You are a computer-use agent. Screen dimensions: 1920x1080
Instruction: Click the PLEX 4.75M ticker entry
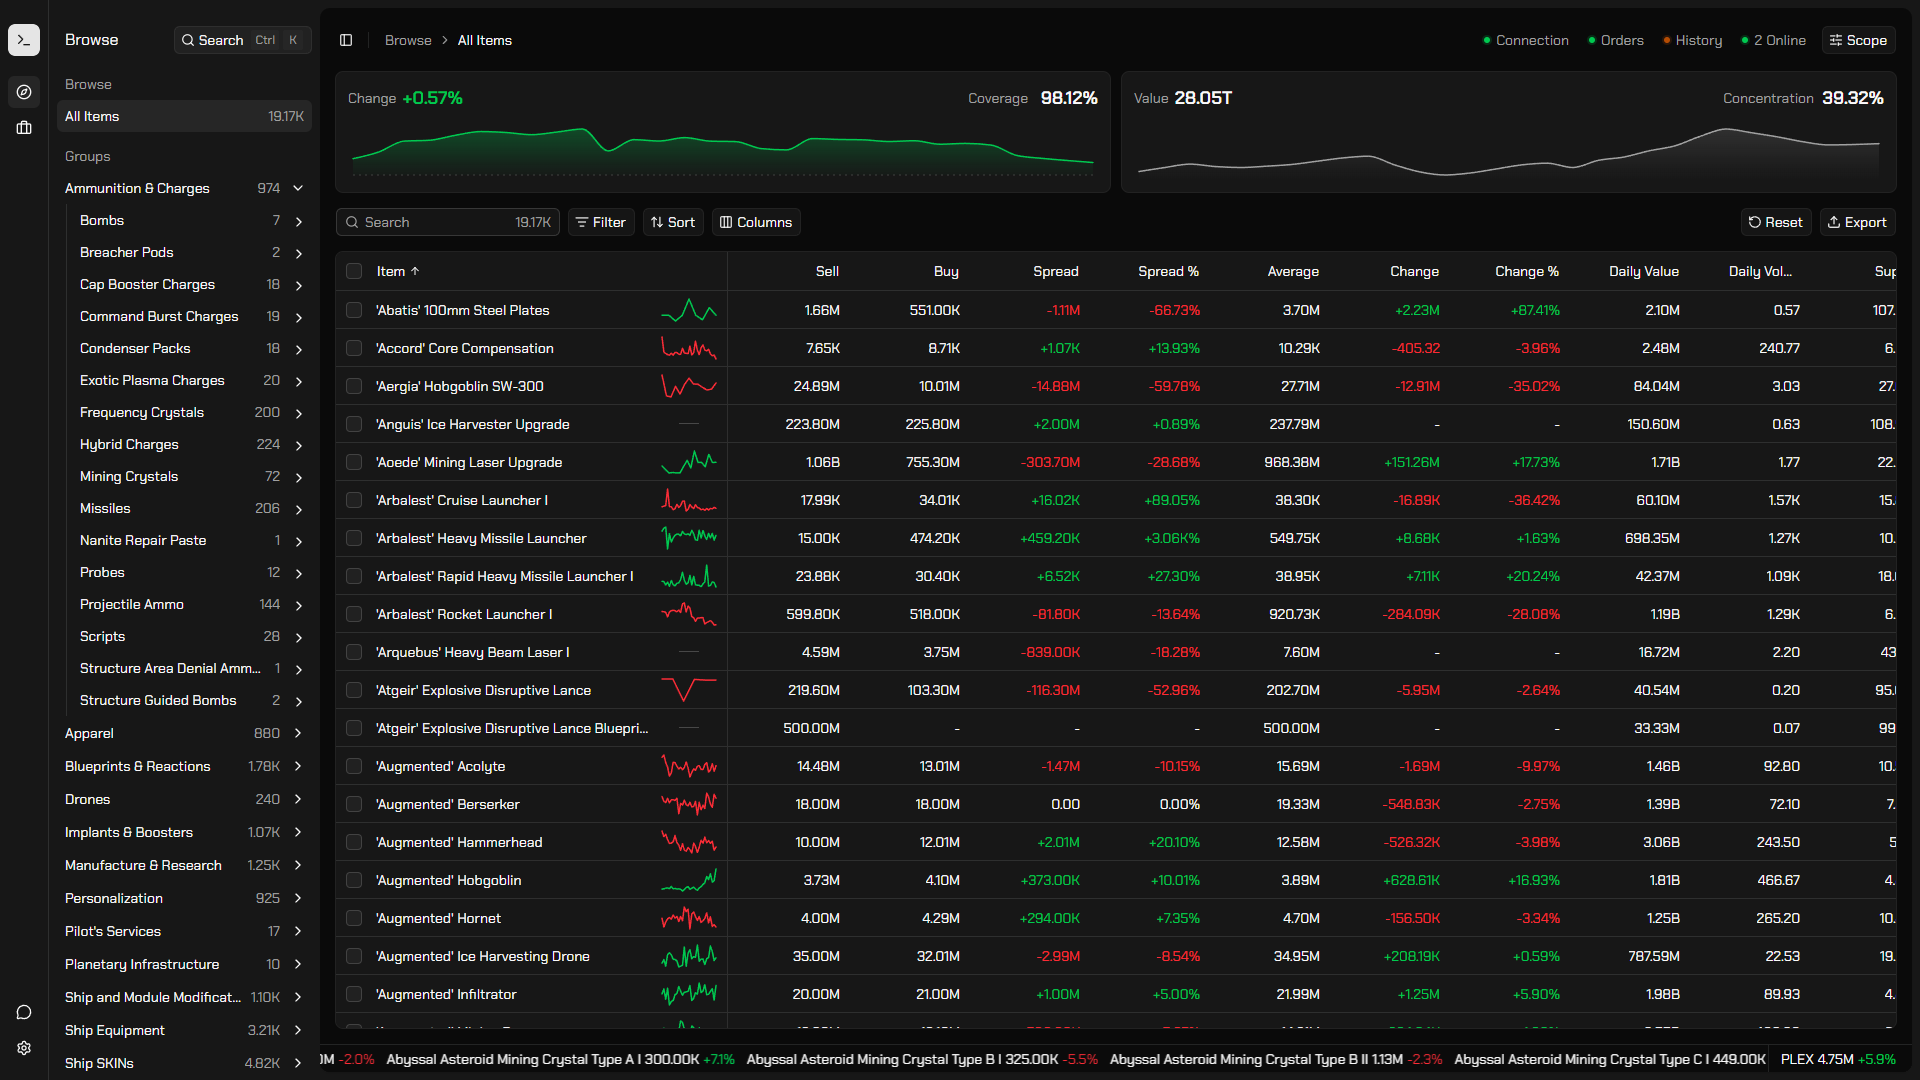[1838, 1059]
